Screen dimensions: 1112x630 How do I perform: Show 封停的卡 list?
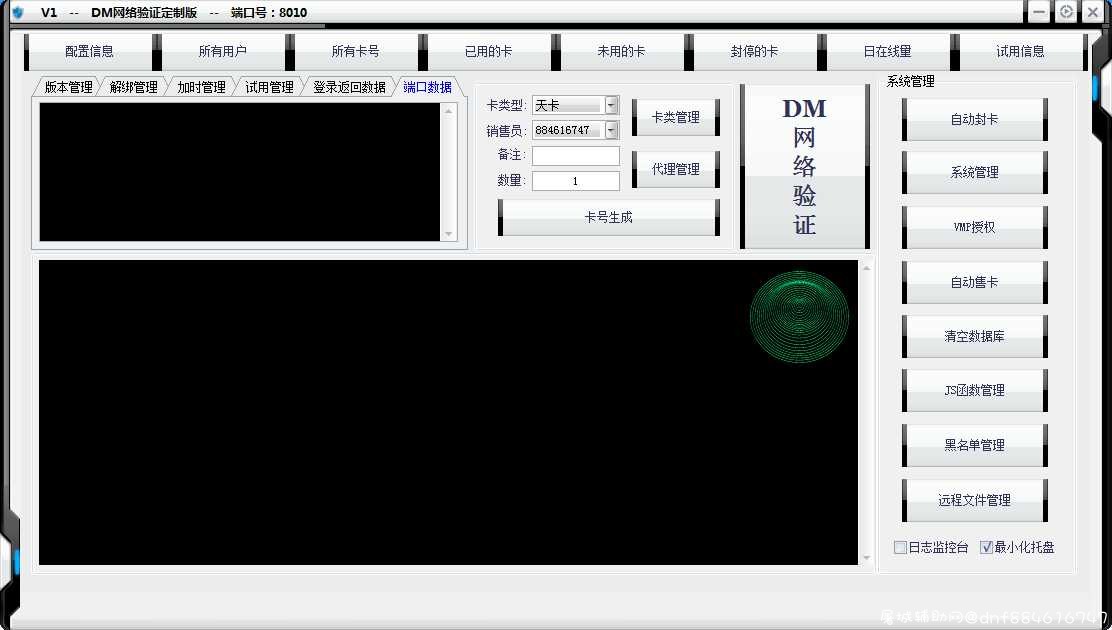tap(755, 52)
